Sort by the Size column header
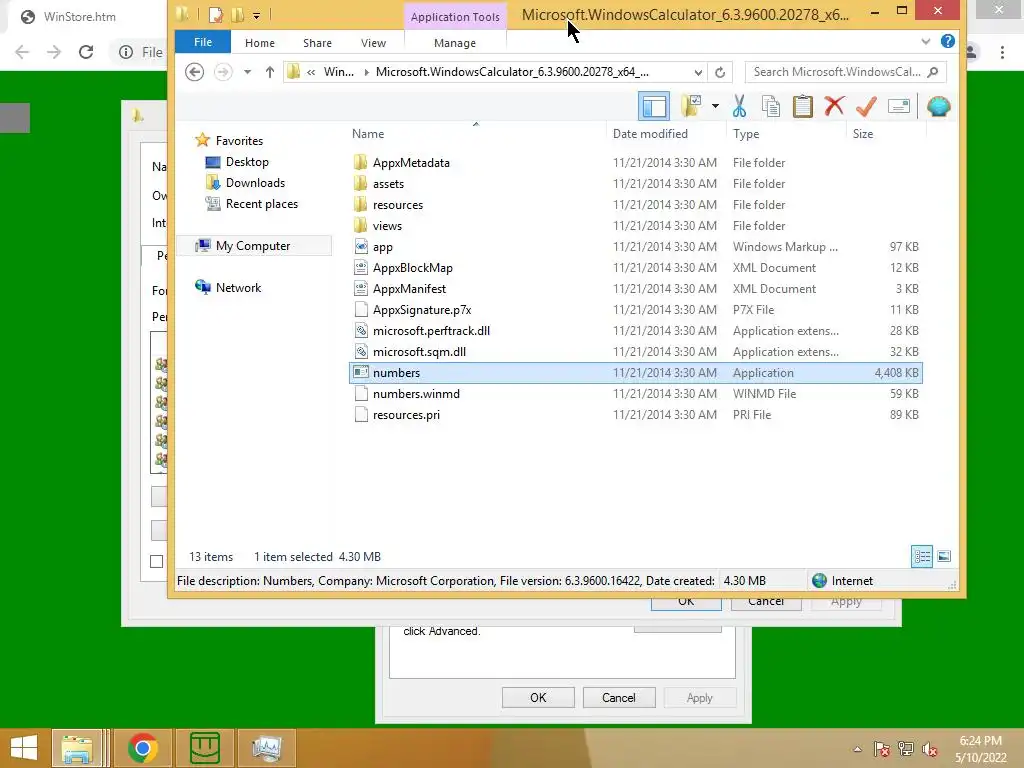This screenshot has width=1024, height=768. coord(886,133)
